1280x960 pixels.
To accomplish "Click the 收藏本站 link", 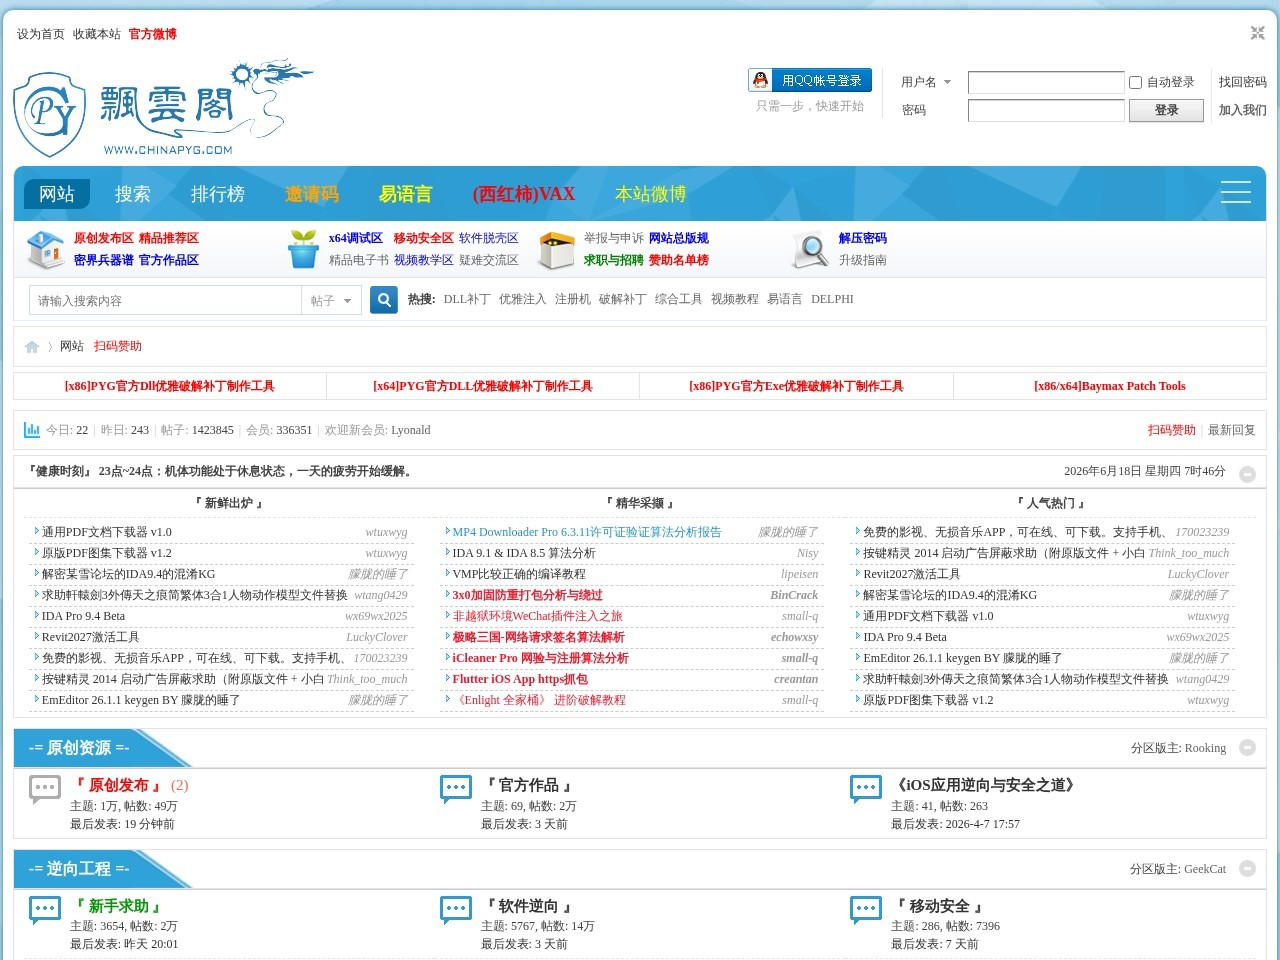I will click(97, 34).
